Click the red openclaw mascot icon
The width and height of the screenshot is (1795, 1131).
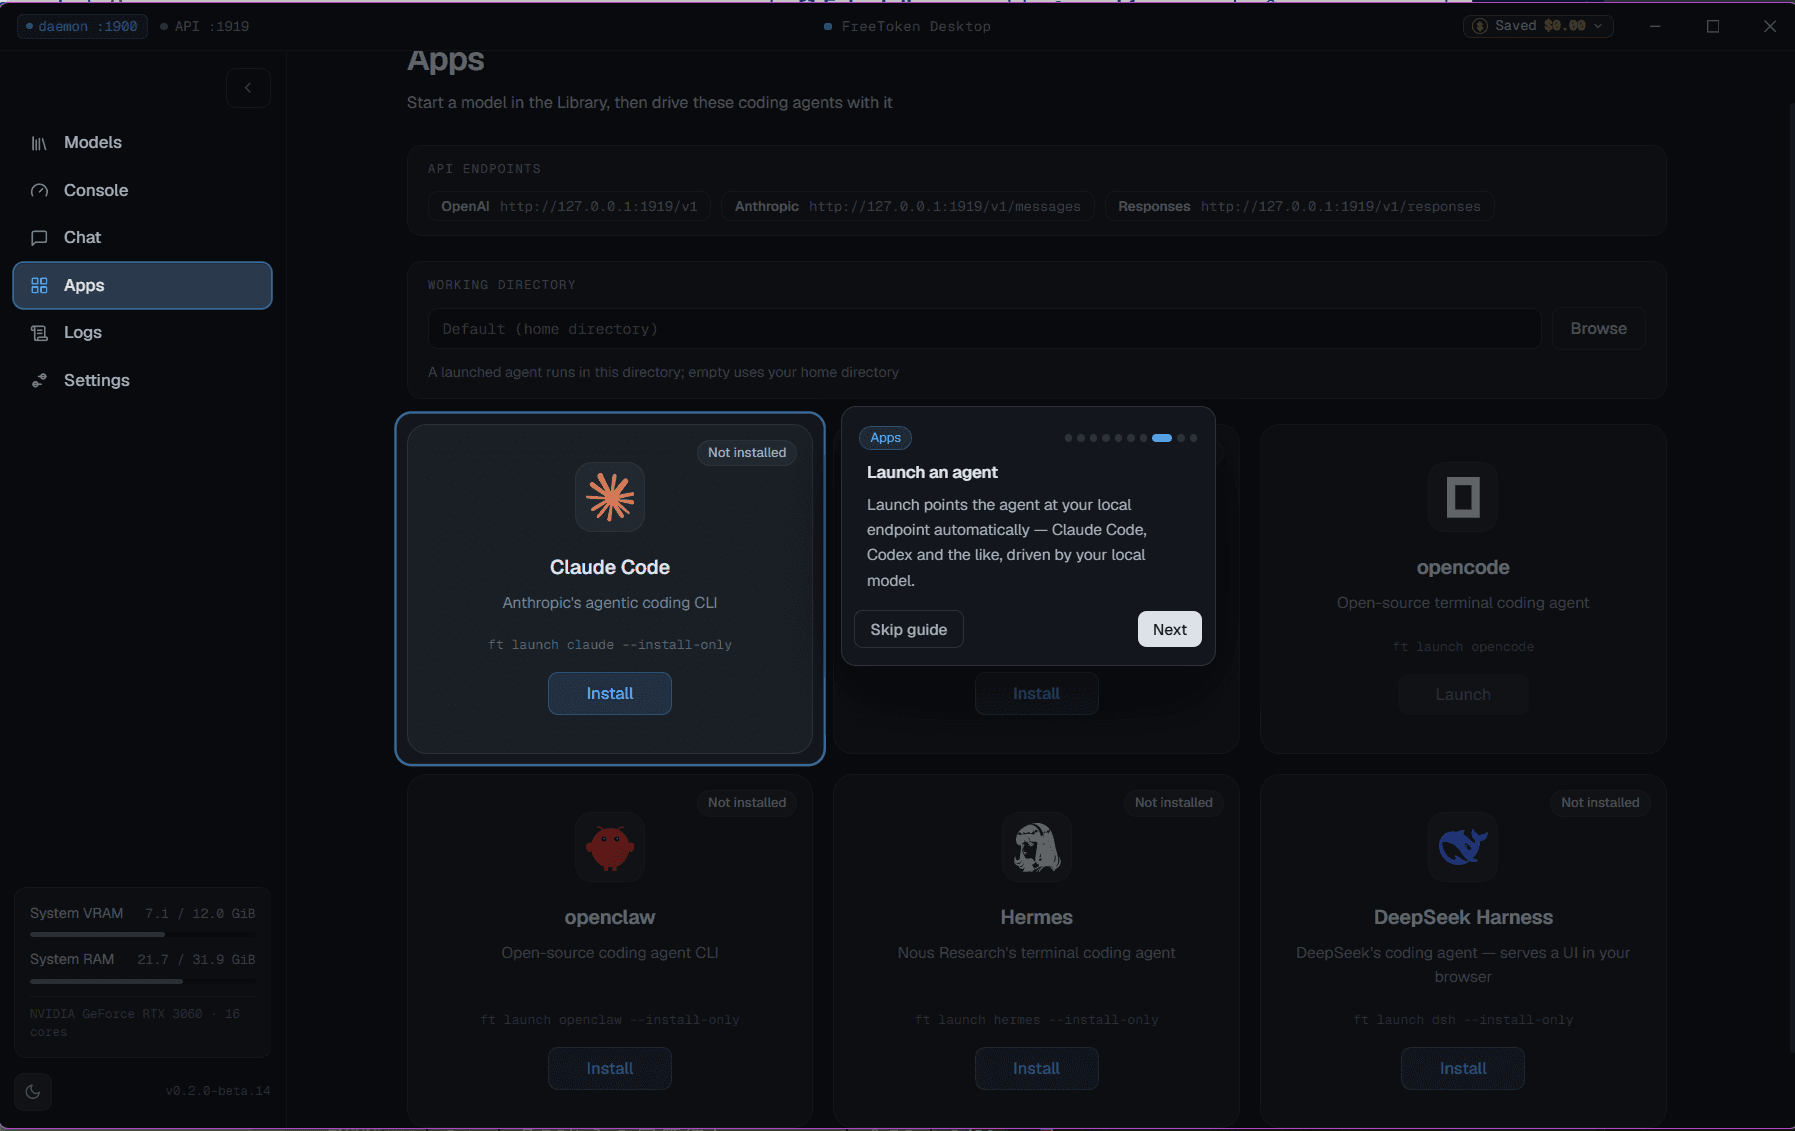click(x=610, y=847)
